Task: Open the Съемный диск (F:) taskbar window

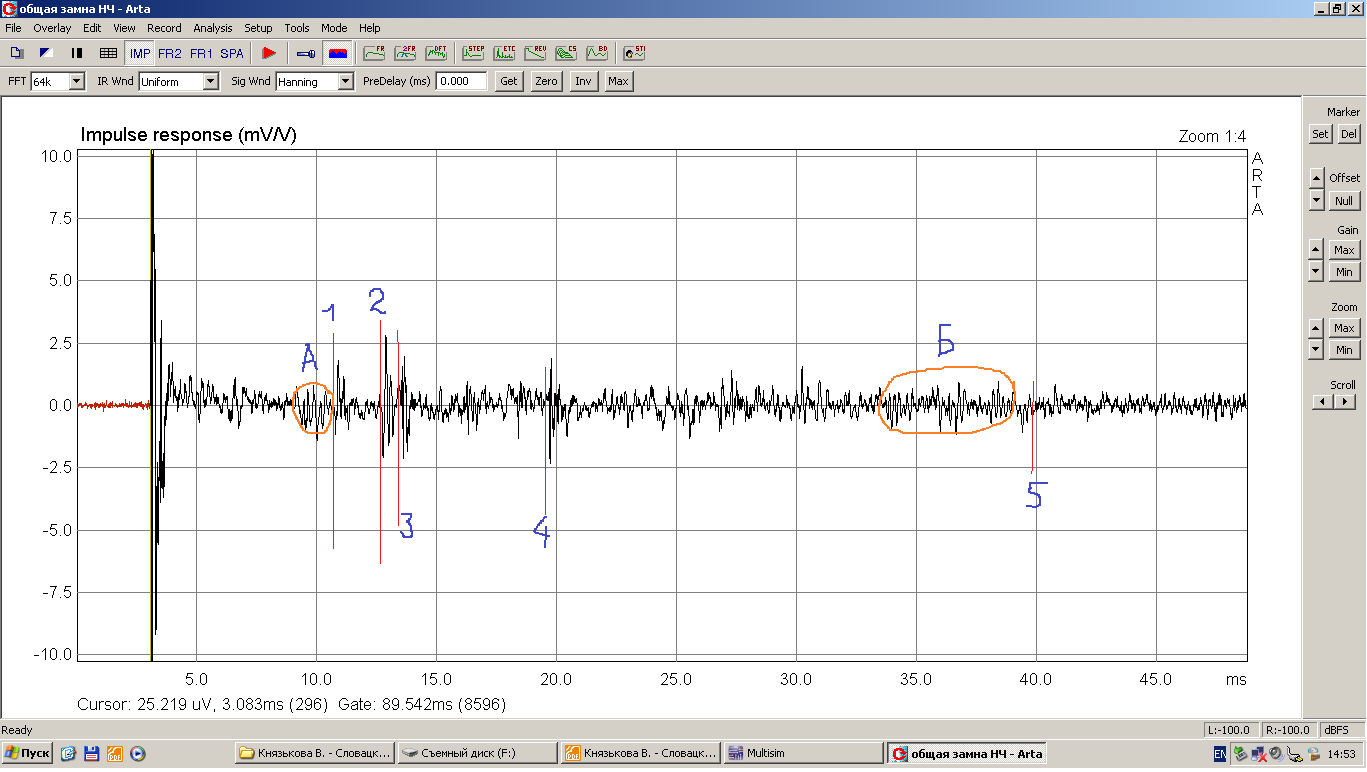Action: pos(477,753)
